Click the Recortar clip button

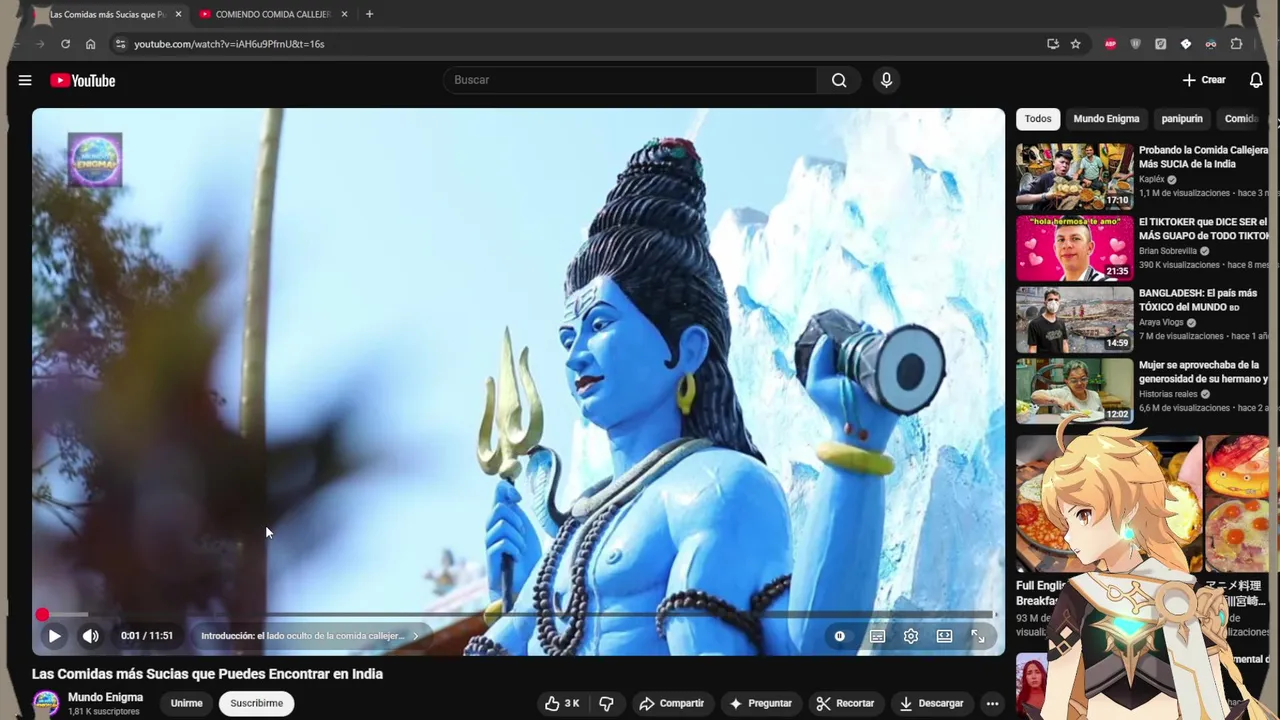(845, 703)
